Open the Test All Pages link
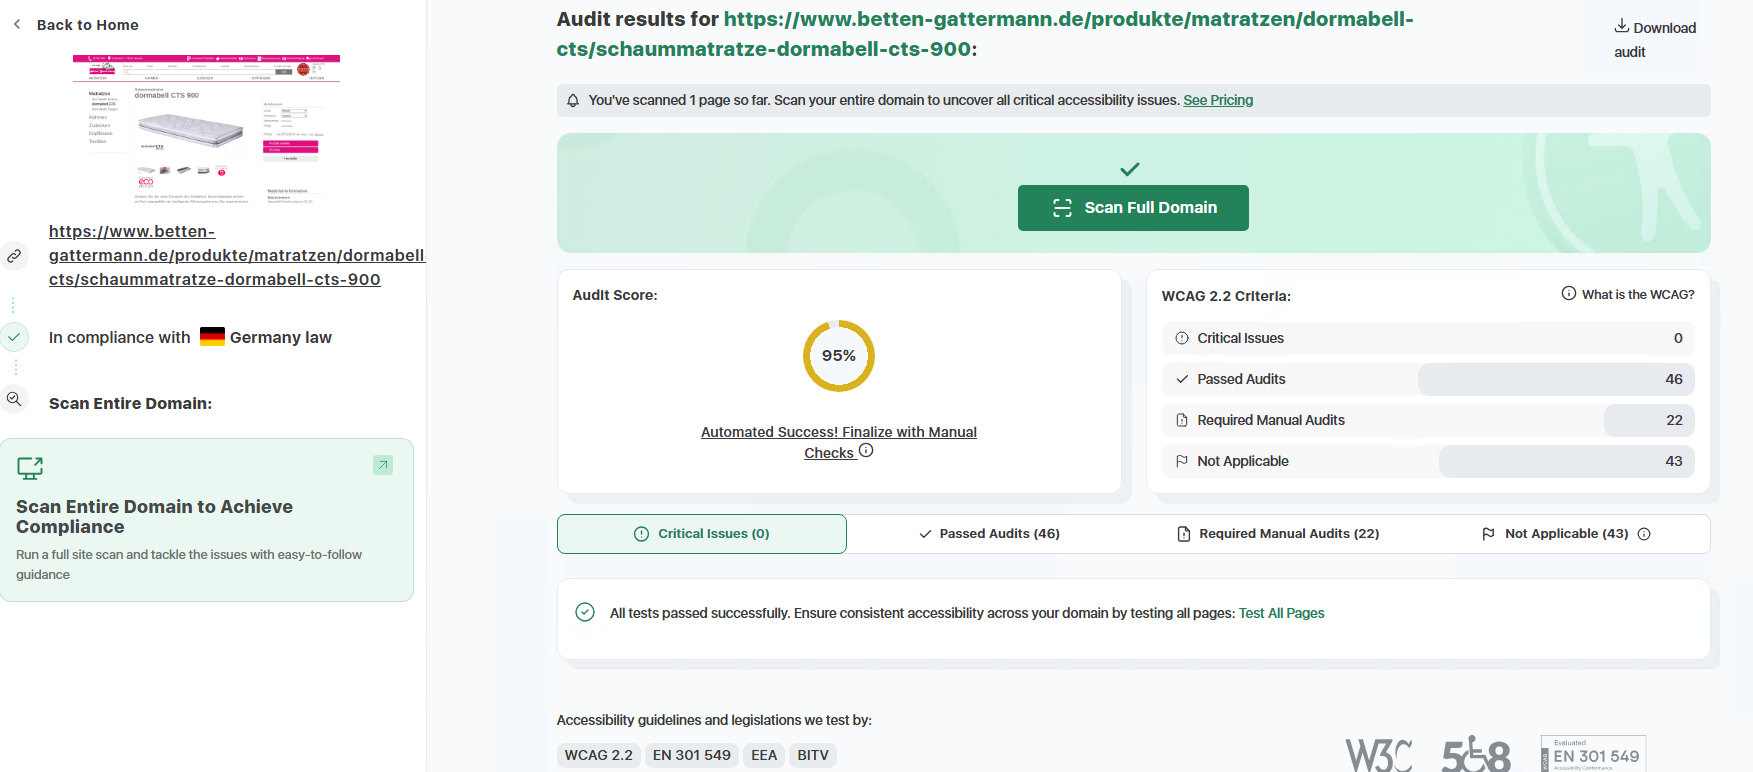This screenshot has width=1753, height=772. point(1282,613)
